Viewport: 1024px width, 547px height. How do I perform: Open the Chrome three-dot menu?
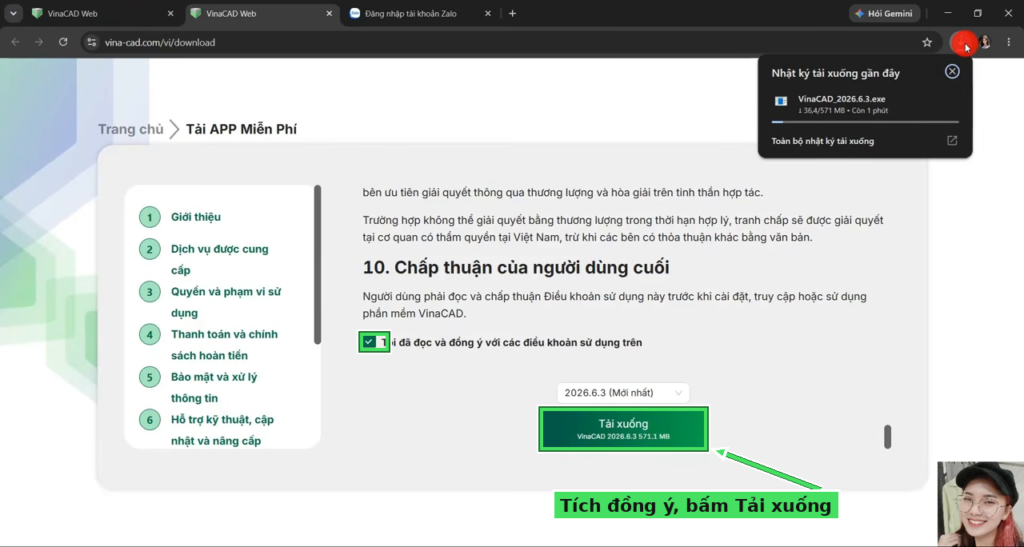coord(1009,42)
